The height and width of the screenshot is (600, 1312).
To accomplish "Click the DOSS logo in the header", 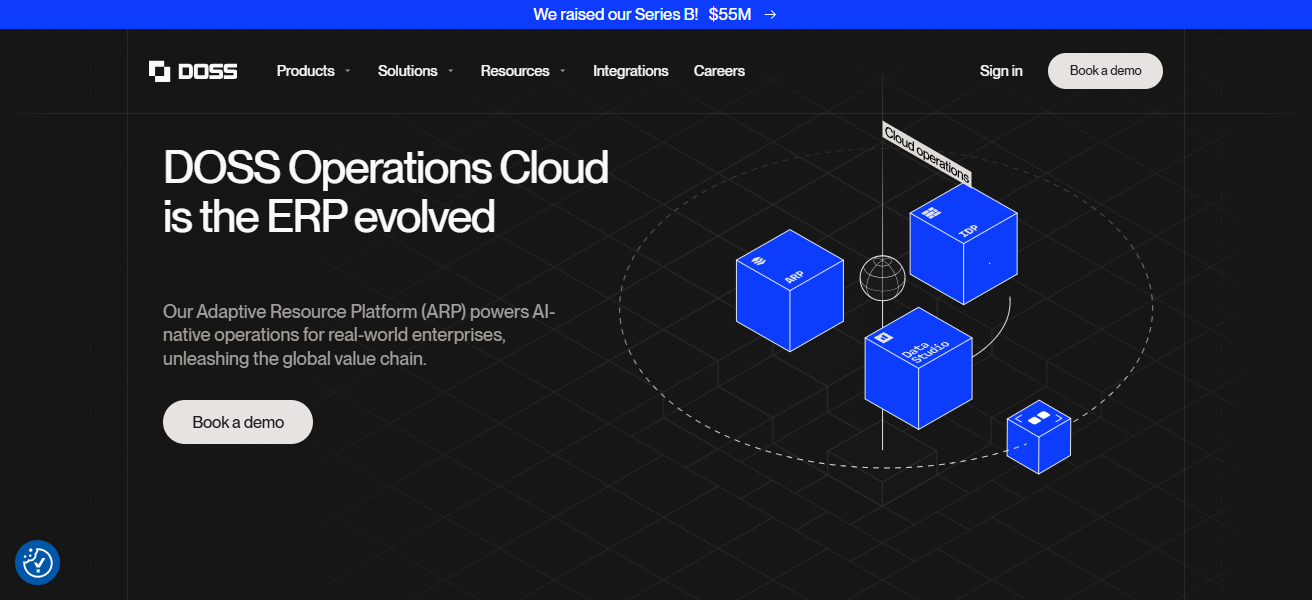I will coord(193,71).
